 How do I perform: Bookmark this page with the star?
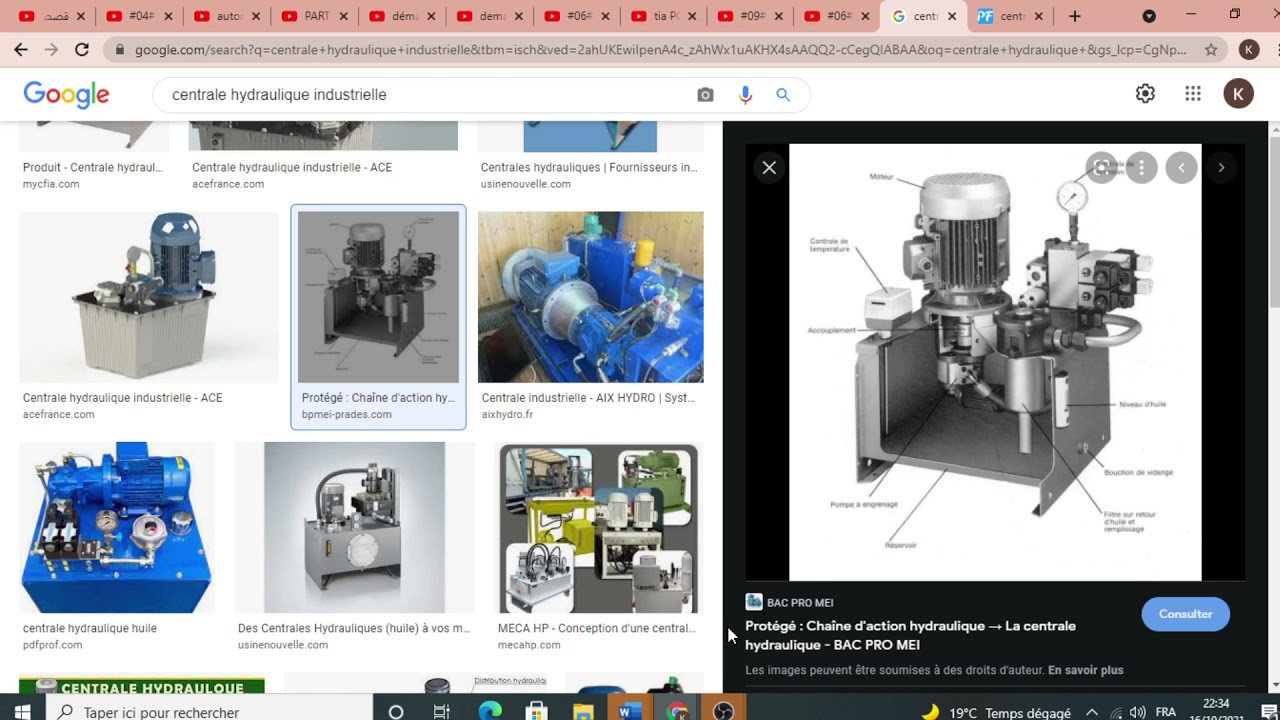(x=1211, y=49)
